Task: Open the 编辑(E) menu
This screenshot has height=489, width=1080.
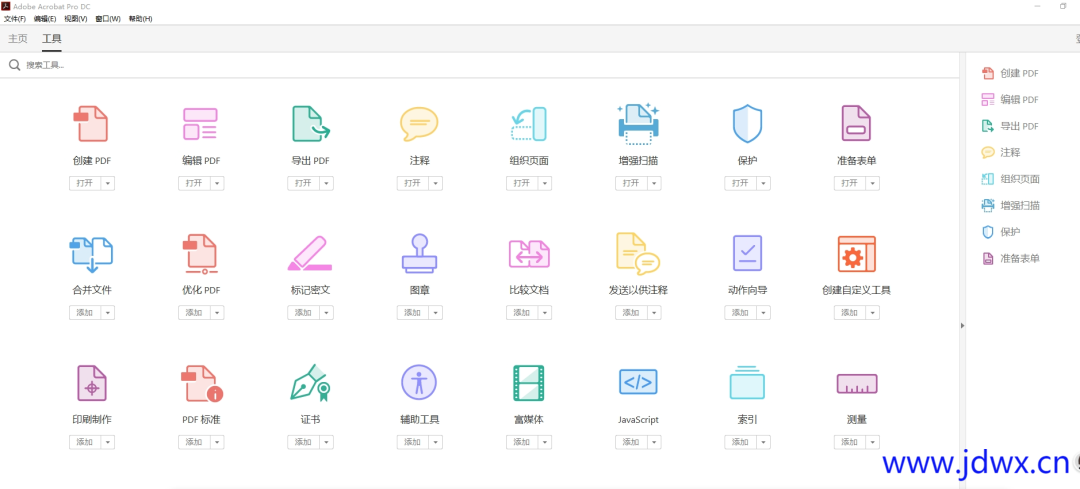Action: (45, 19)
